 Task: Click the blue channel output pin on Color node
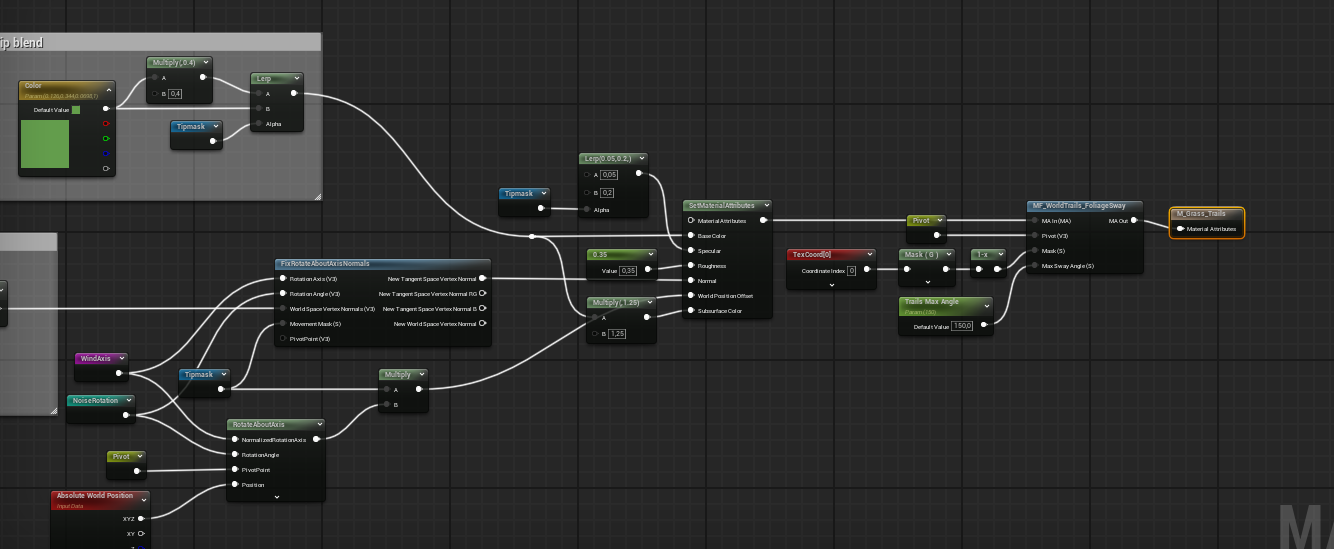[106, 154]
